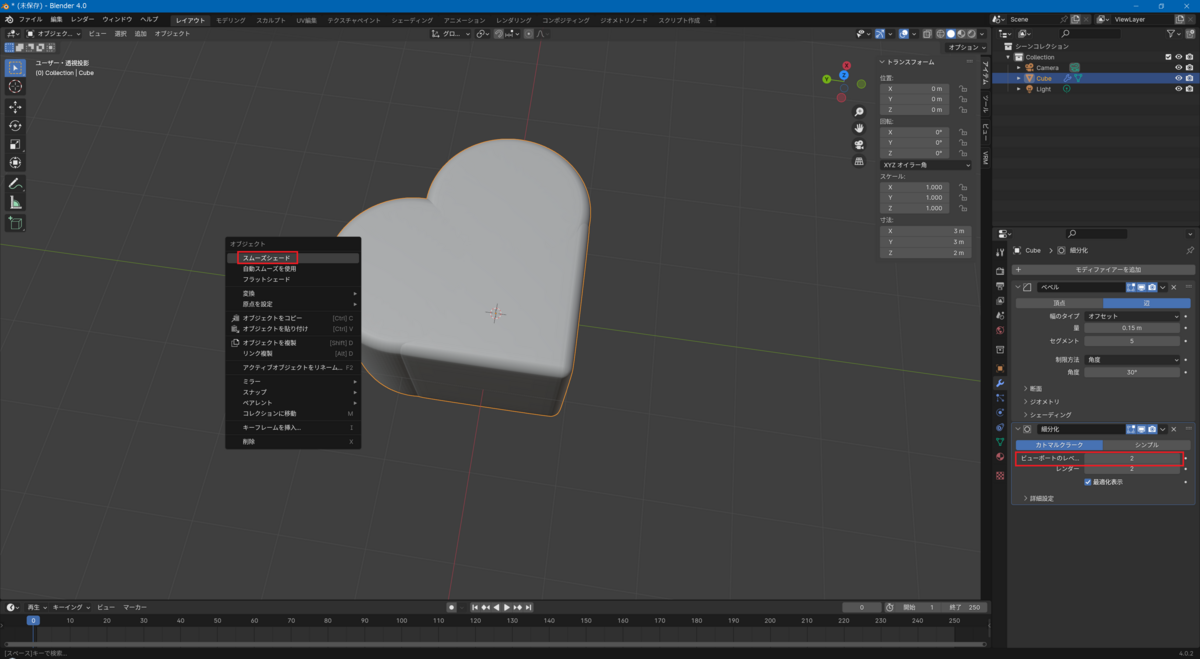Open the Output properties tab icon
The width and height of the screenshot is (1200, 659).
(x=999, y=285)
